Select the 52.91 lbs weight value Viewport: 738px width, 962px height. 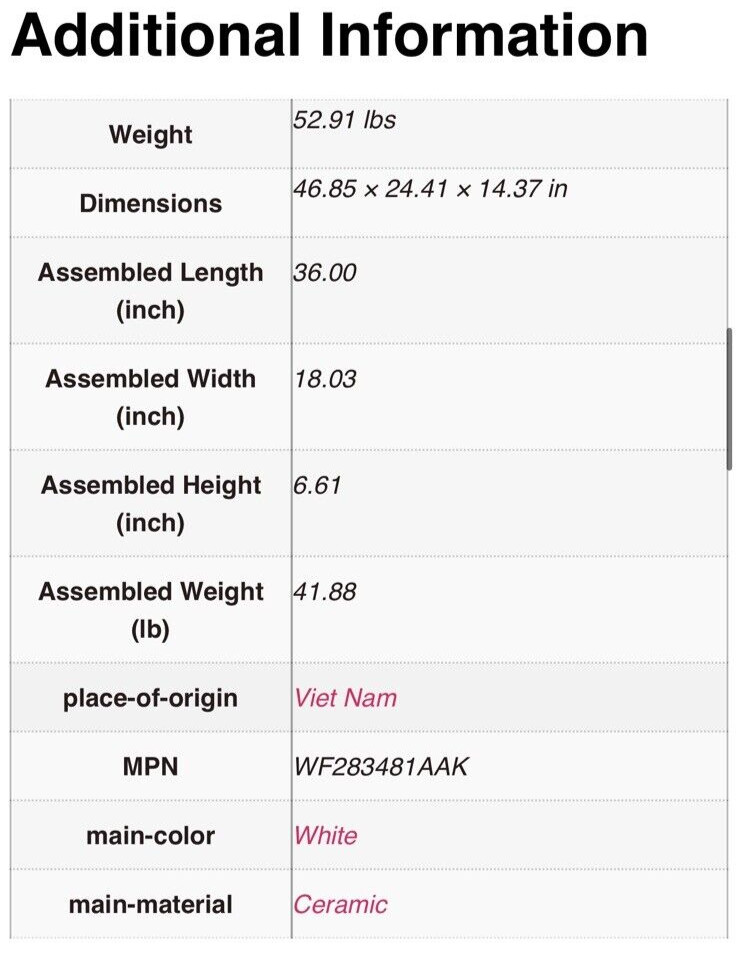click(344, 120)
